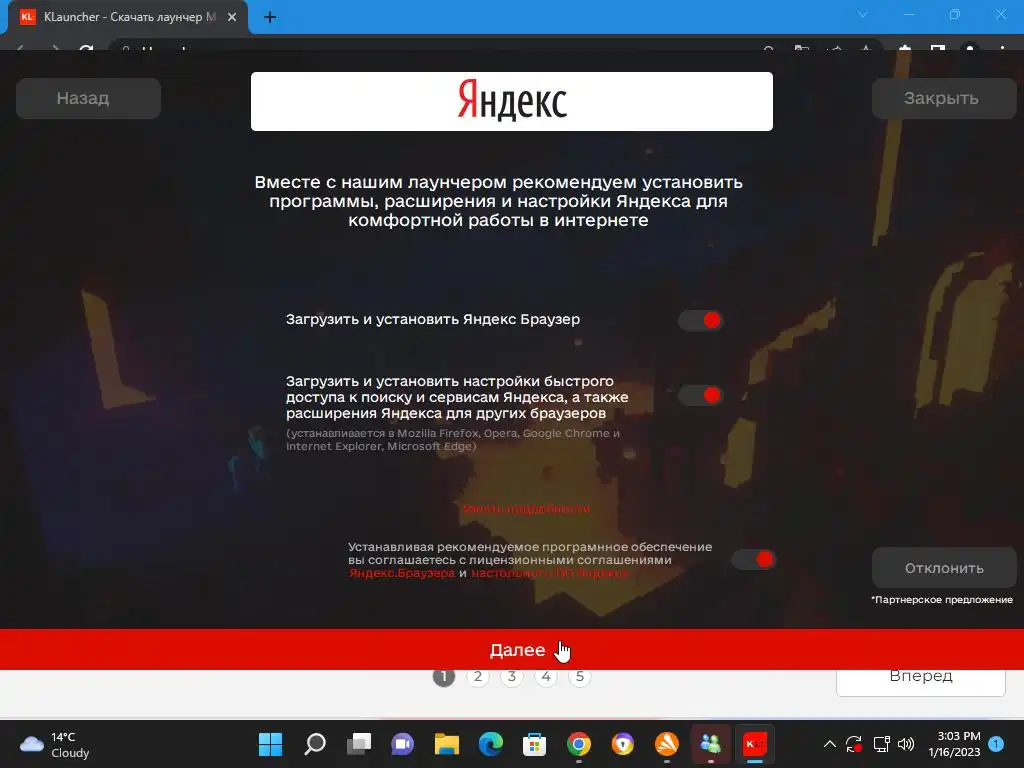Show hidden system tray icons

829,744
